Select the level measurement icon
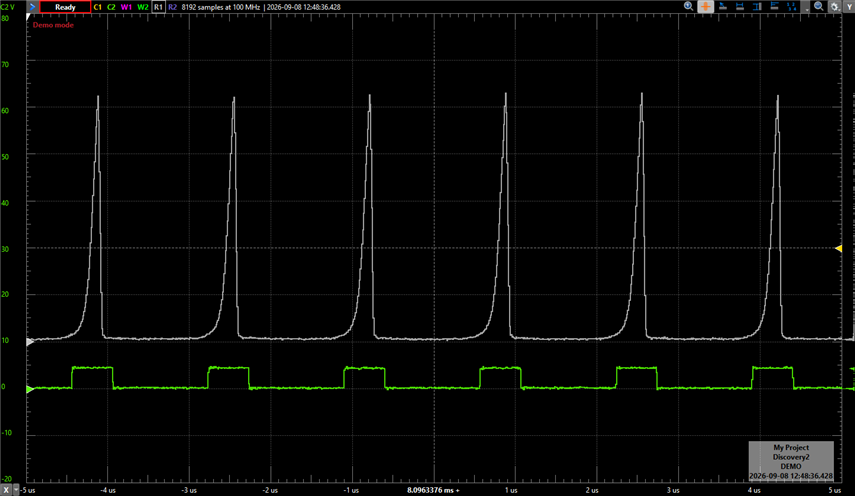855x496 pixels. [x=774, y=7]
